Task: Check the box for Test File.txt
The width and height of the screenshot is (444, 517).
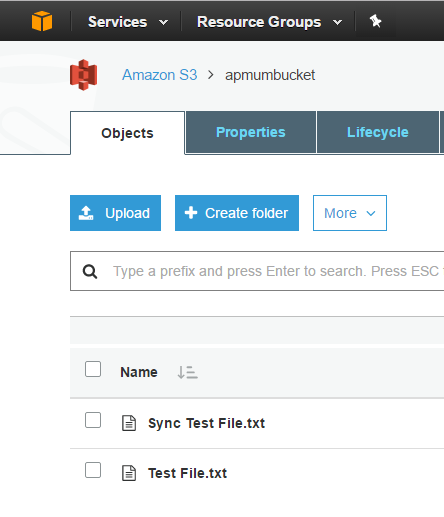Action: [93, 470]
